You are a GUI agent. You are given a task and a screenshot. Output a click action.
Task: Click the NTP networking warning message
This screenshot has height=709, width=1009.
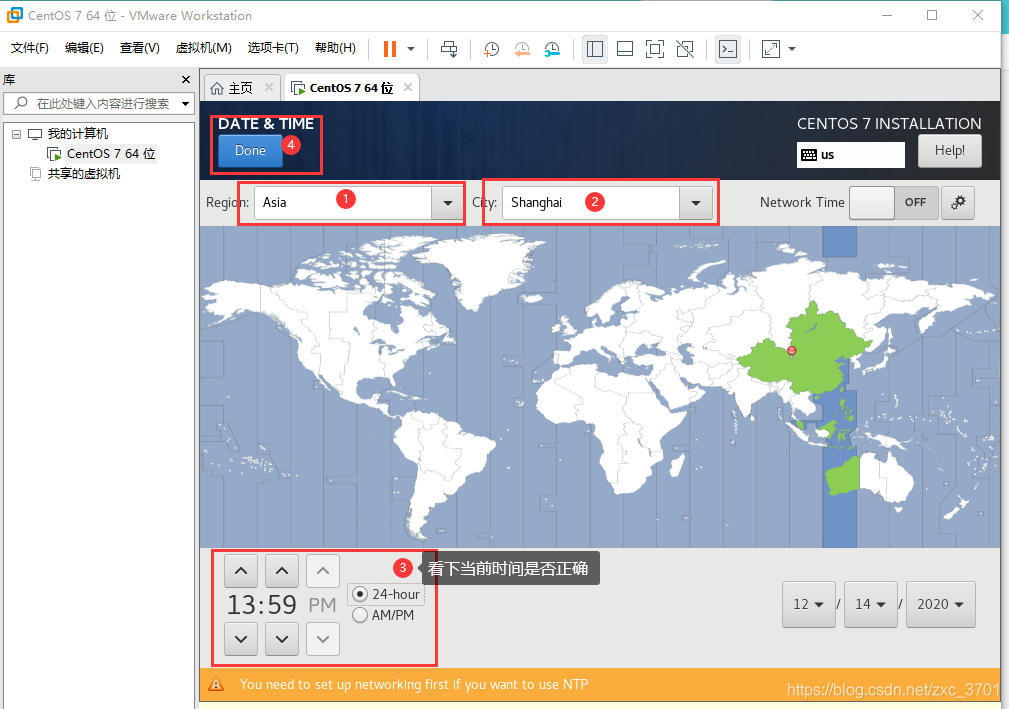coord(414,685)
